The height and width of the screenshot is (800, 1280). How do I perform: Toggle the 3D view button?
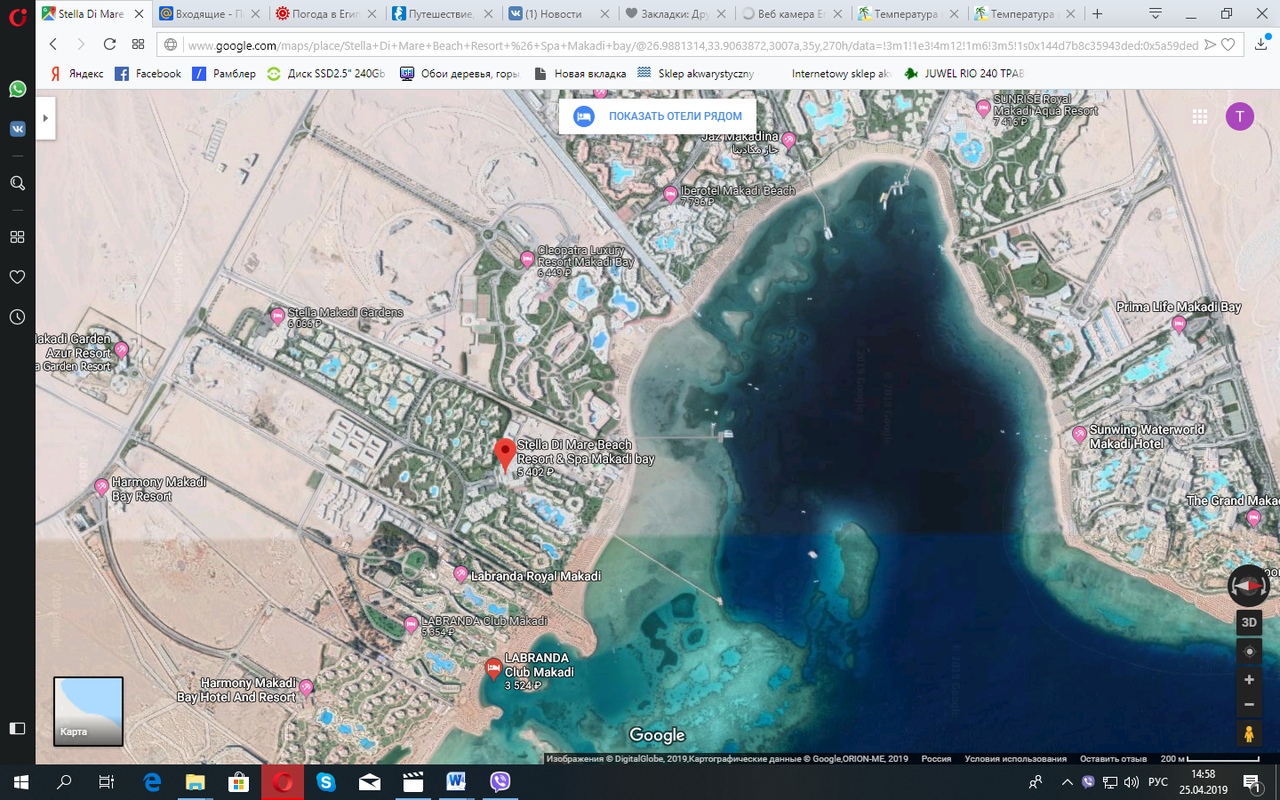click(1249, 622)
